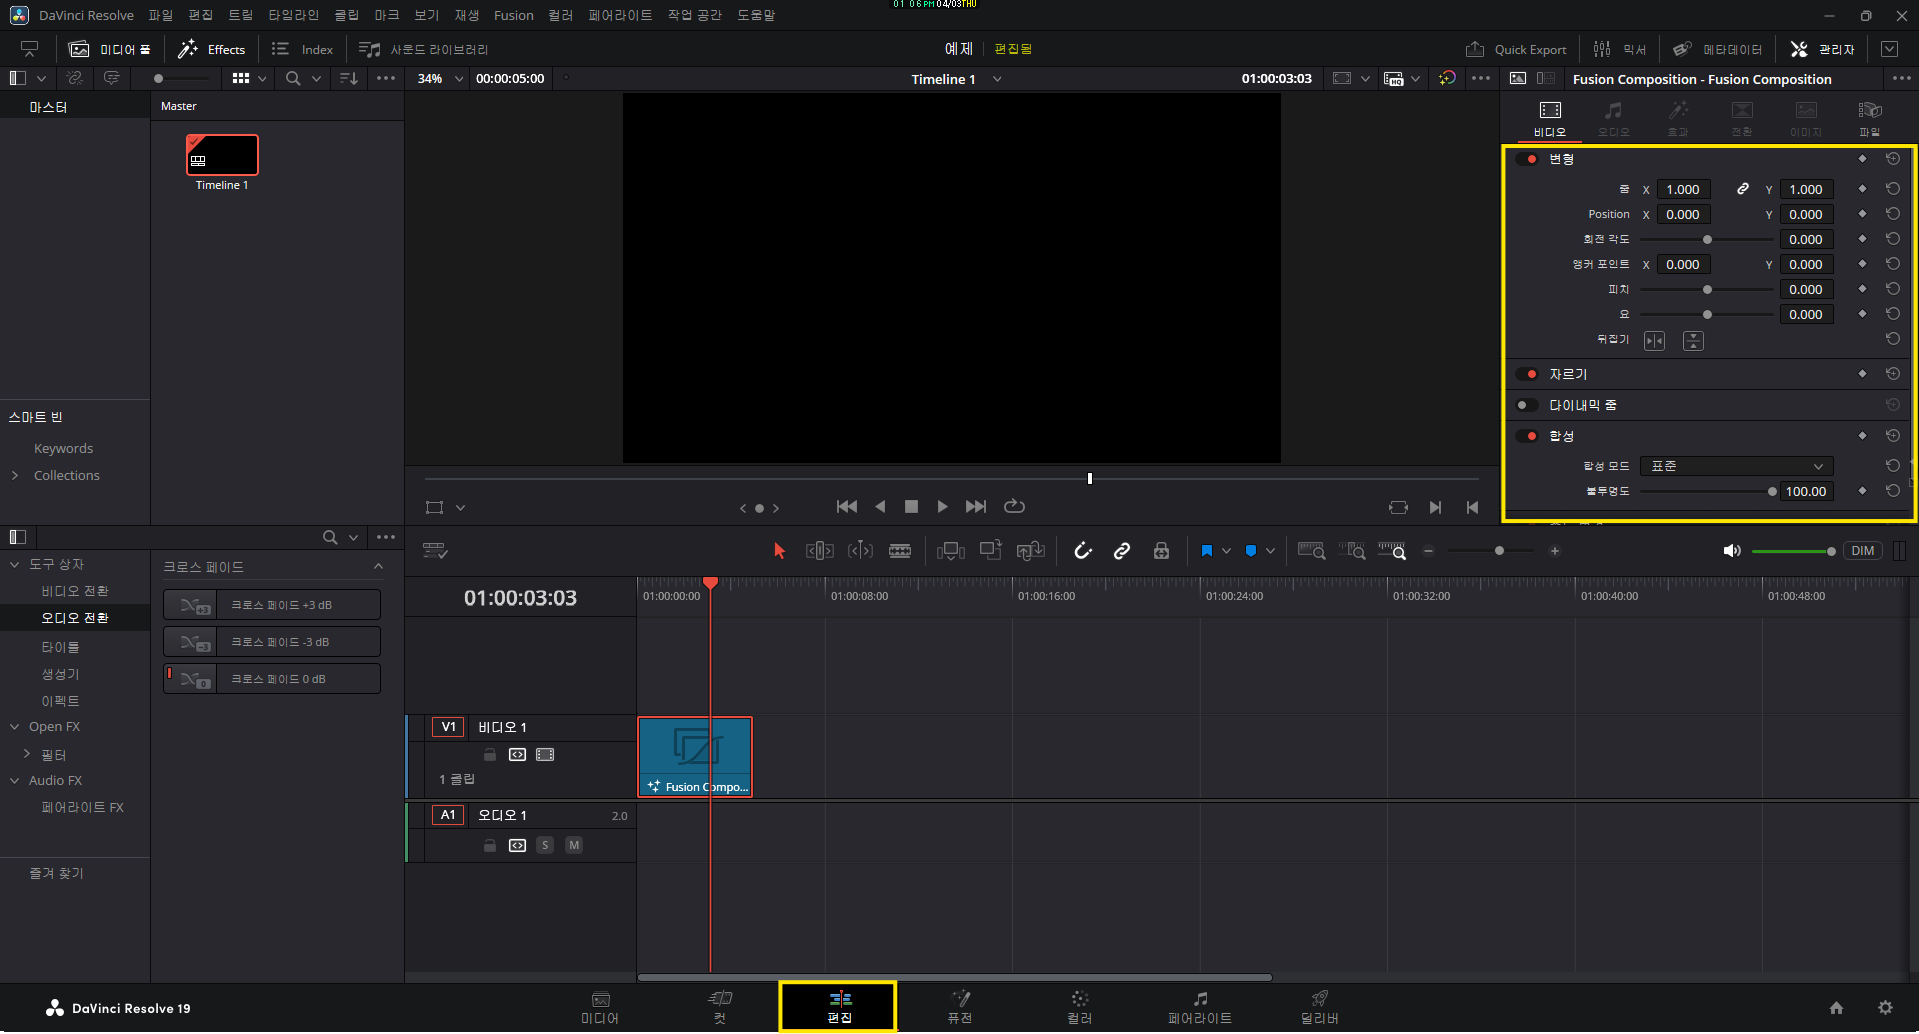Open the Fusion page tab
Image resolution: width=1919 pixels, height=1034 pixels.
[x=960, y=1007]
